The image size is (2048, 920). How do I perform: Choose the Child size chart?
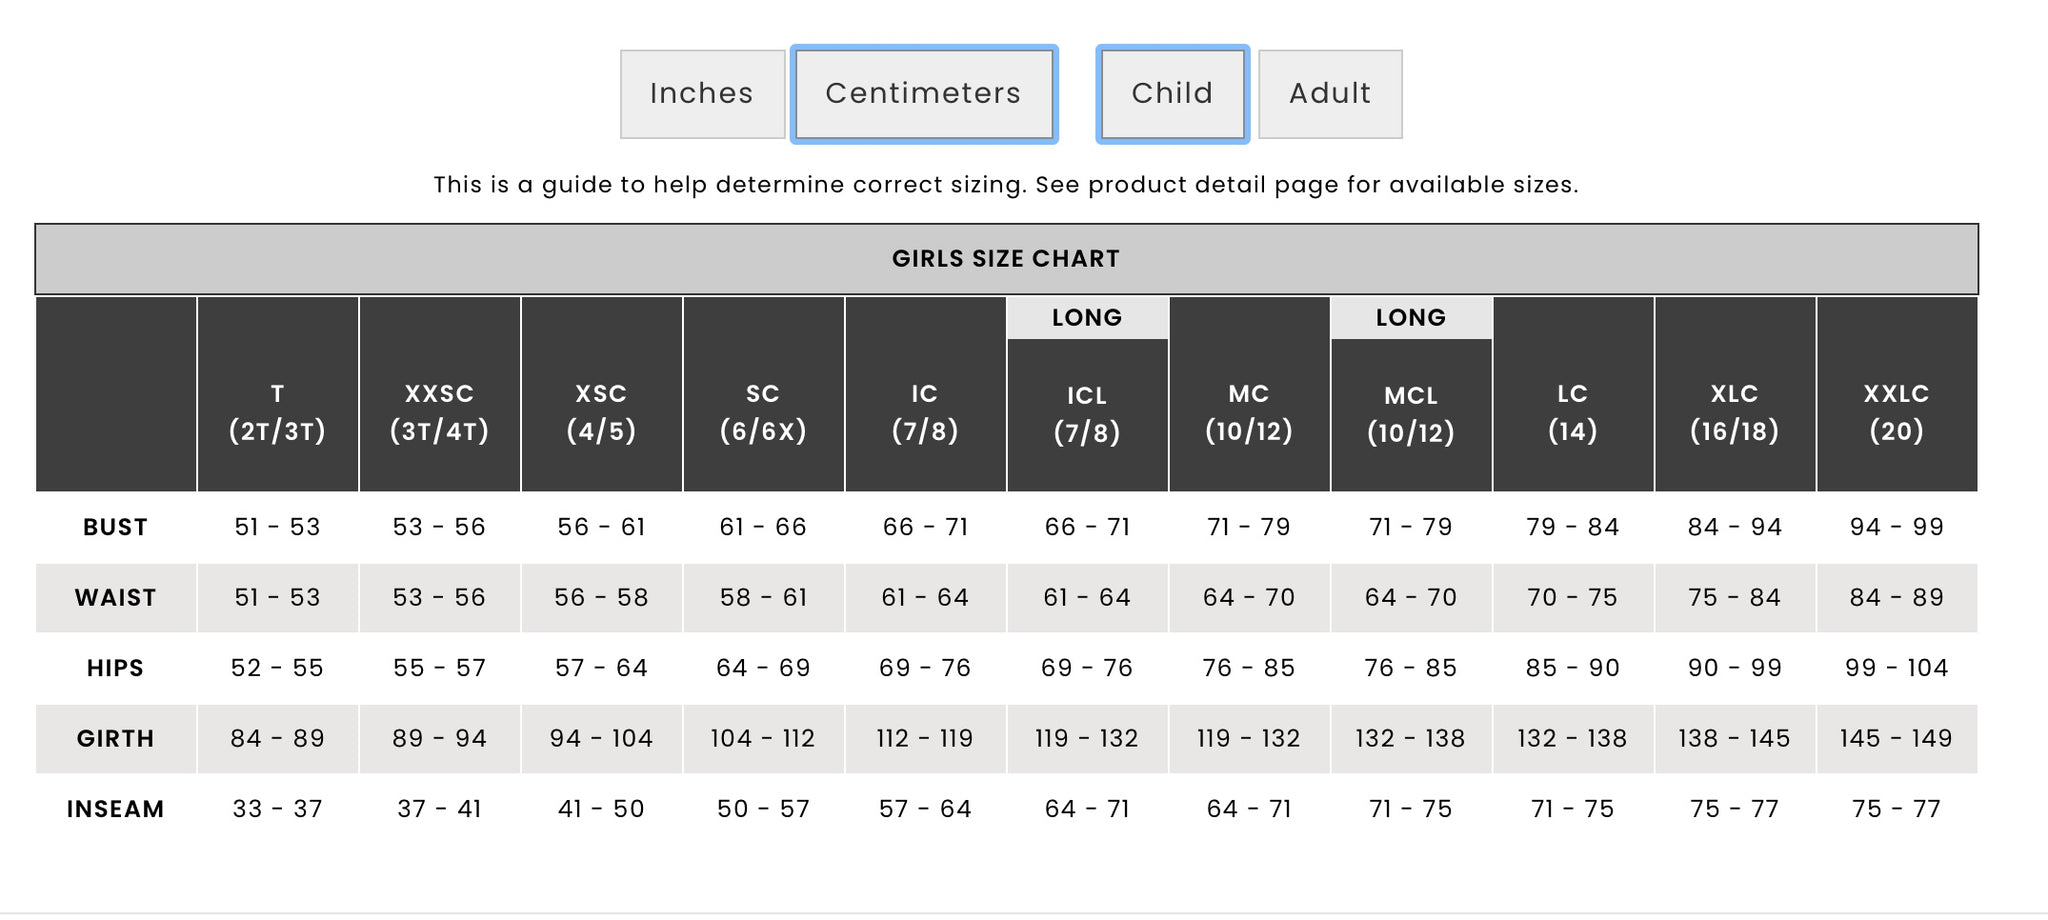1172,94
